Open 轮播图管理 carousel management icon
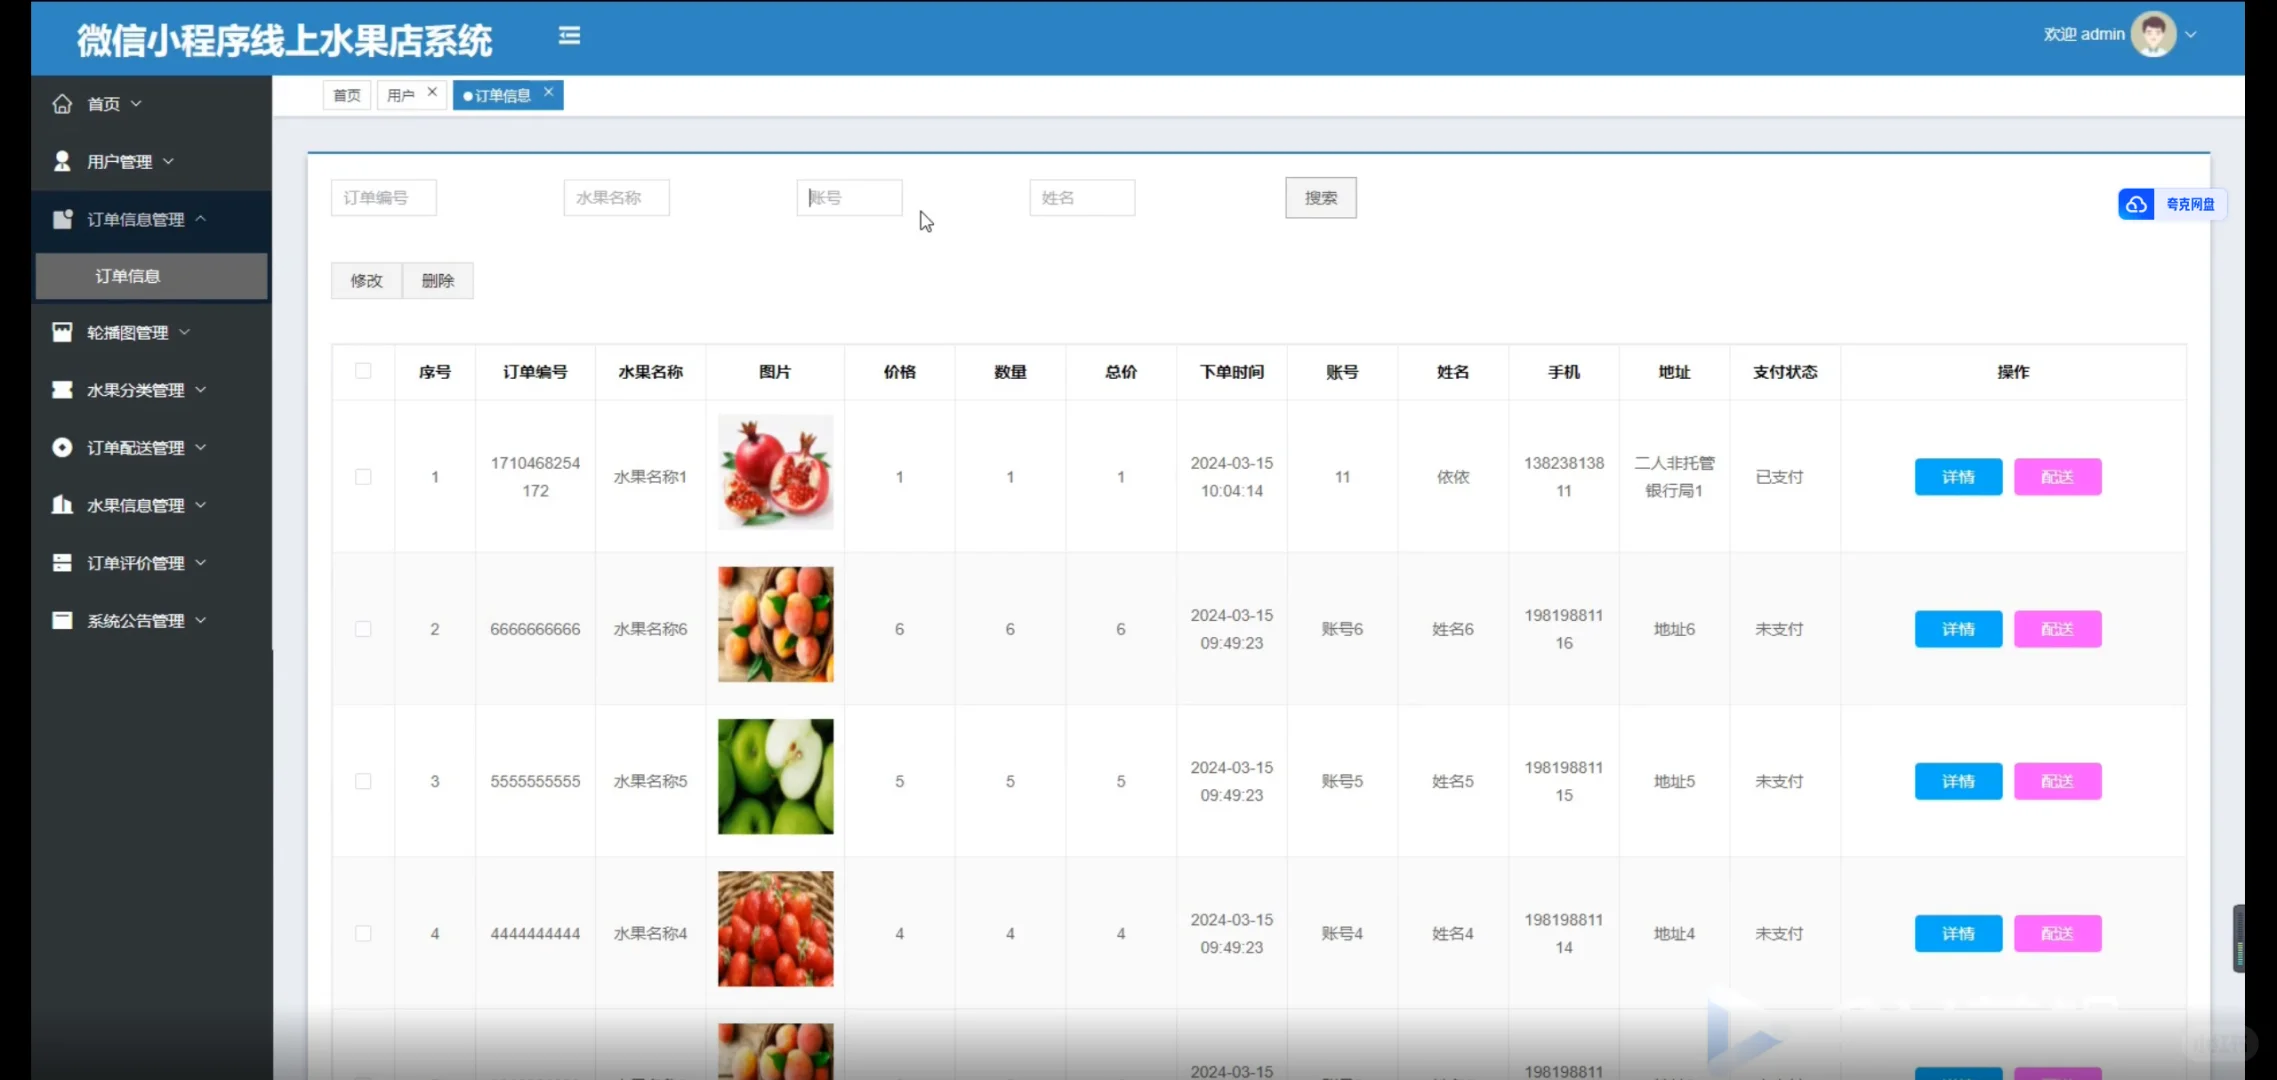 click(62, 331)
